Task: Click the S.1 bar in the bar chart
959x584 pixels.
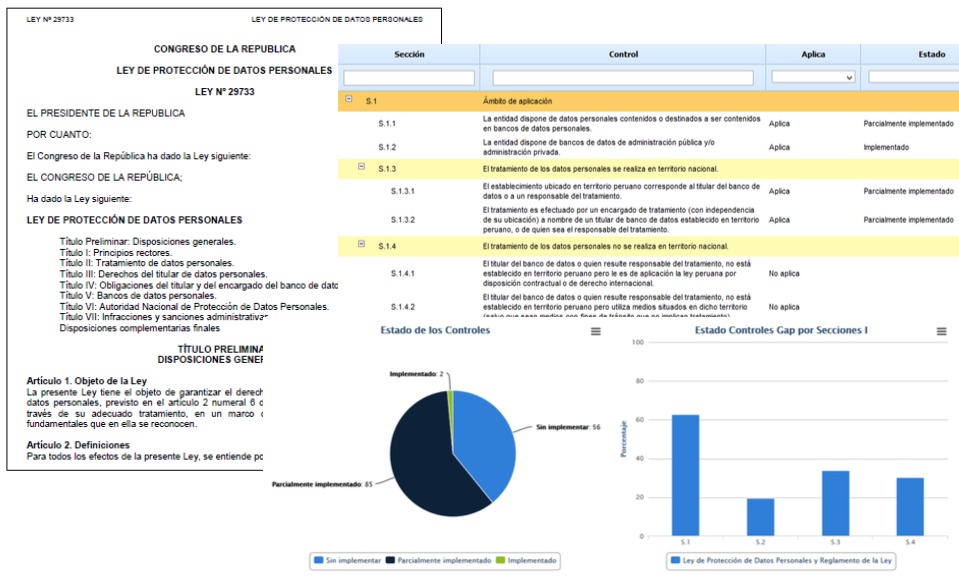Action: pyautogui.click(x=685, y=475)
